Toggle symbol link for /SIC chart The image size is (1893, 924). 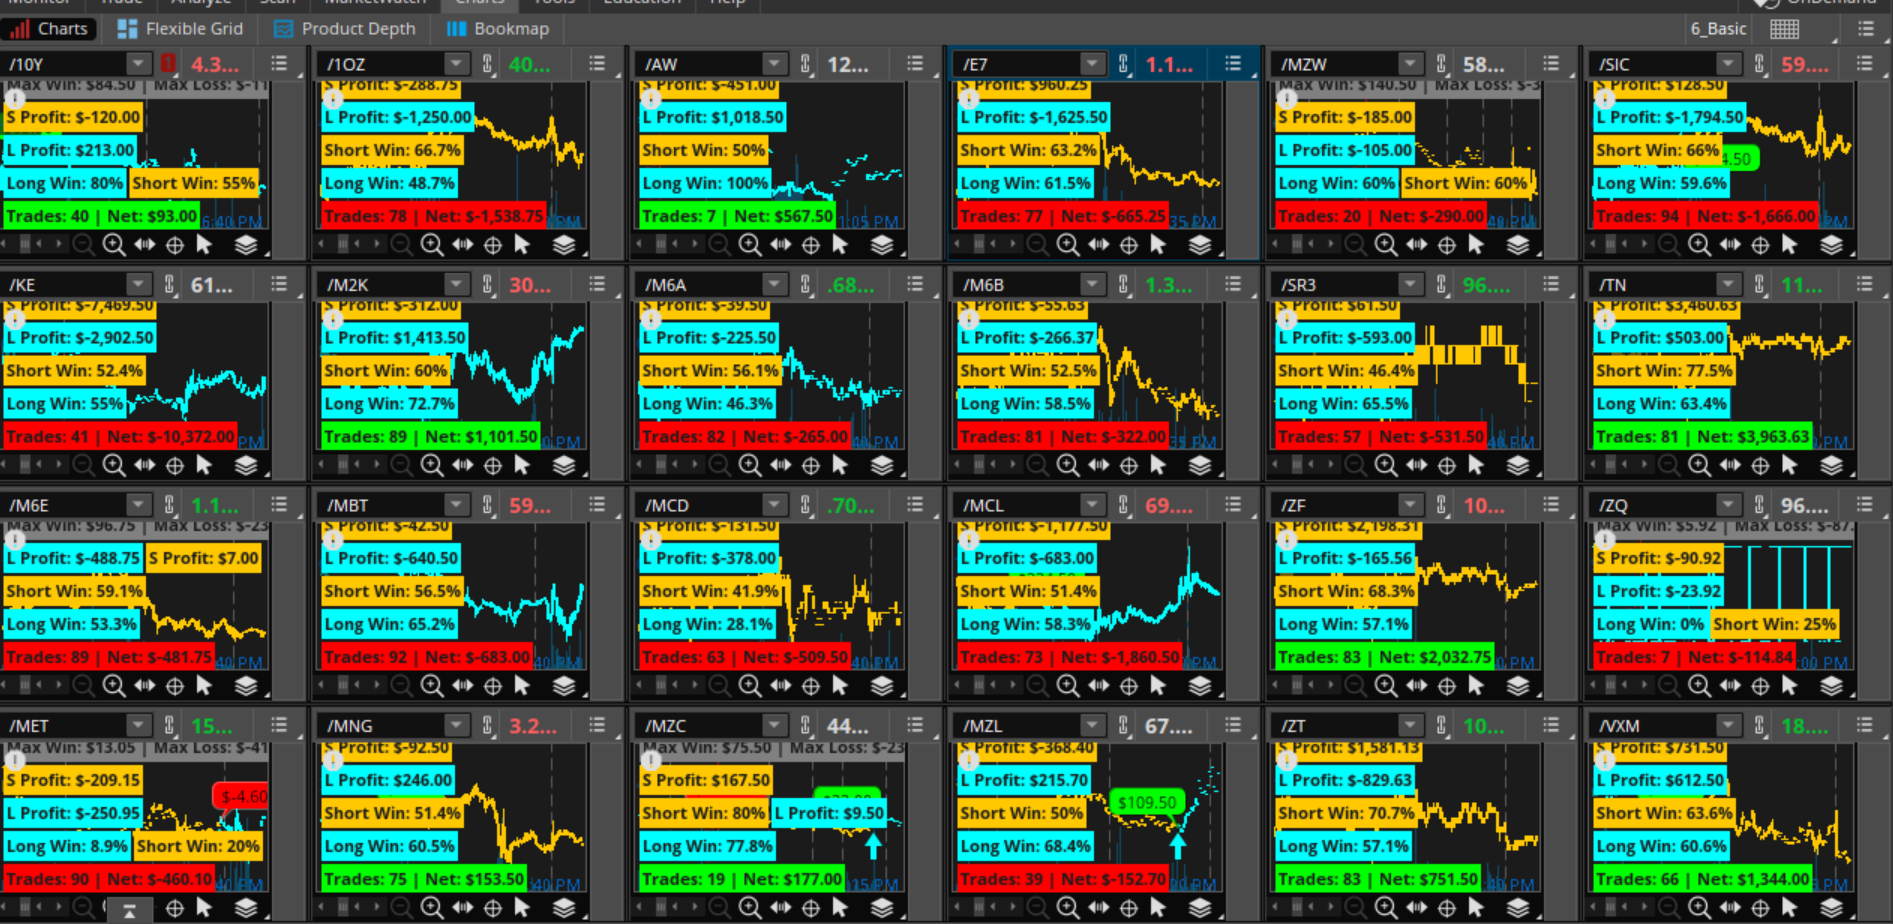point(1760,64)
